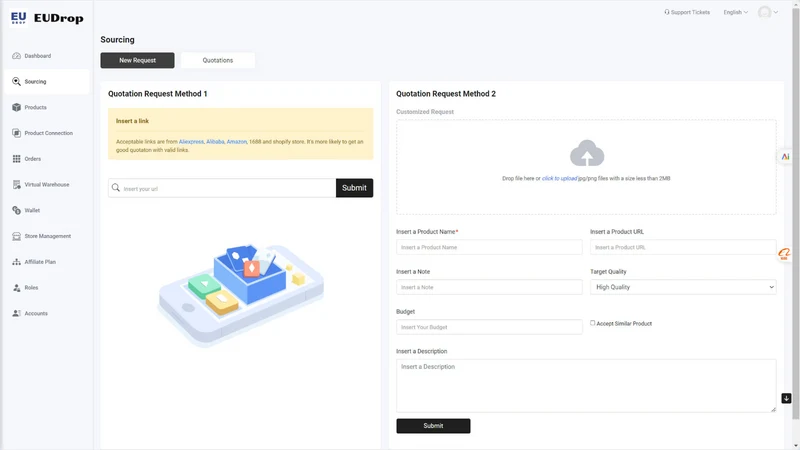Click the Store Management icon
800x450 pixels.
(x=16, y=236)
